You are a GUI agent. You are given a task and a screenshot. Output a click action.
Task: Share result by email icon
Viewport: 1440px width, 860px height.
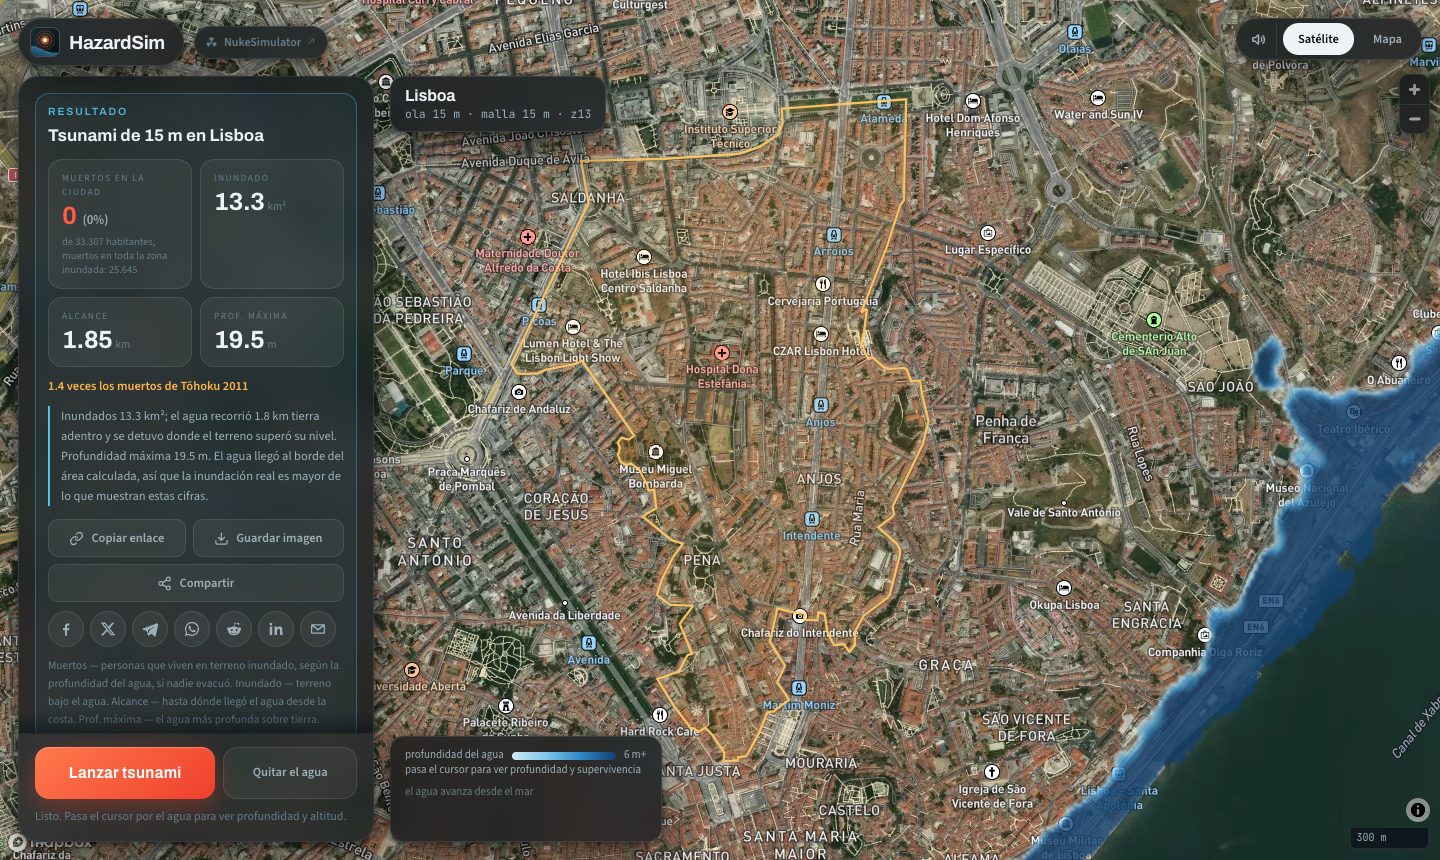[x=318, y=629]
